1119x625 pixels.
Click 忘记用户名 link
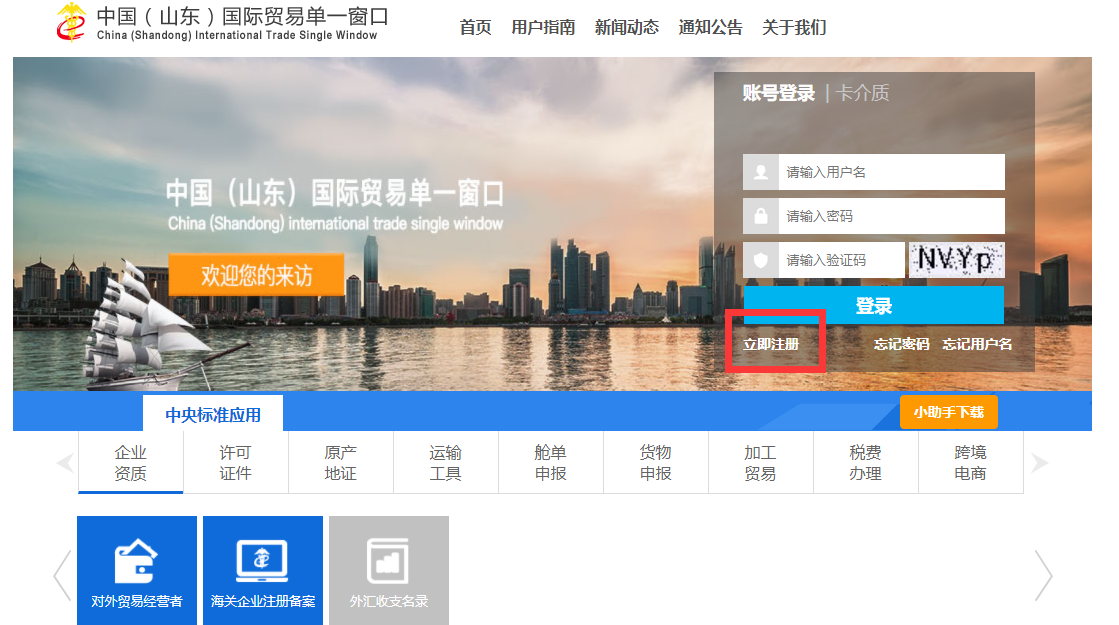977,344
